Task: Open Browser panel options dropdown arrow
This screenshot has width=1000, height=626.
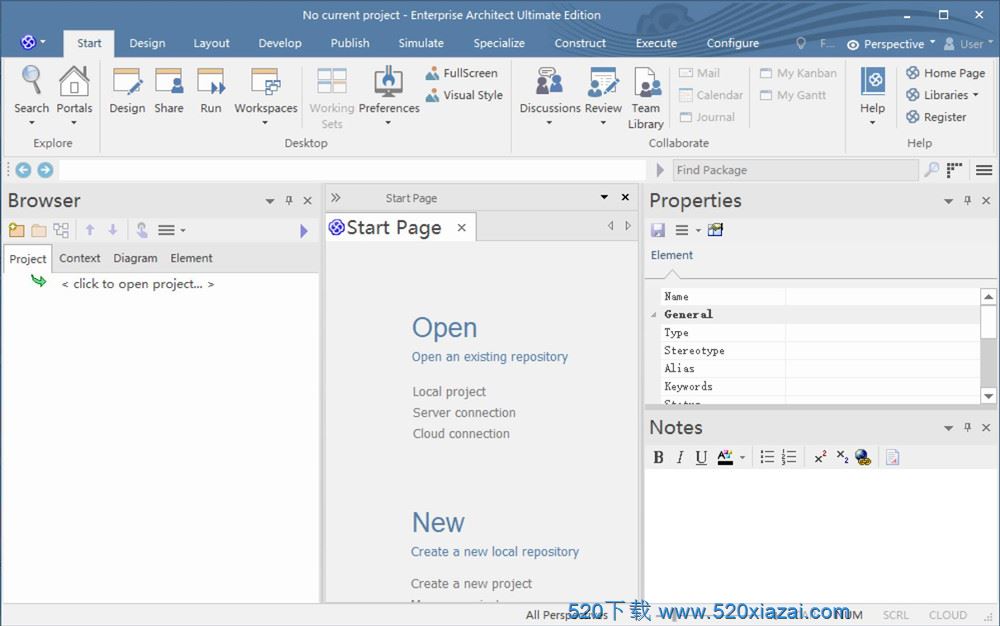Action: [x=270, y=201]
